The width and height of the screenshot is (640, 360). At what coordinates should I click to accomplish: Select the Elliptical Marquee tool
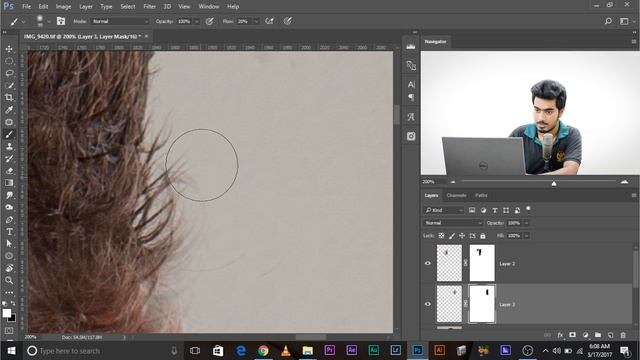(9, 61)
